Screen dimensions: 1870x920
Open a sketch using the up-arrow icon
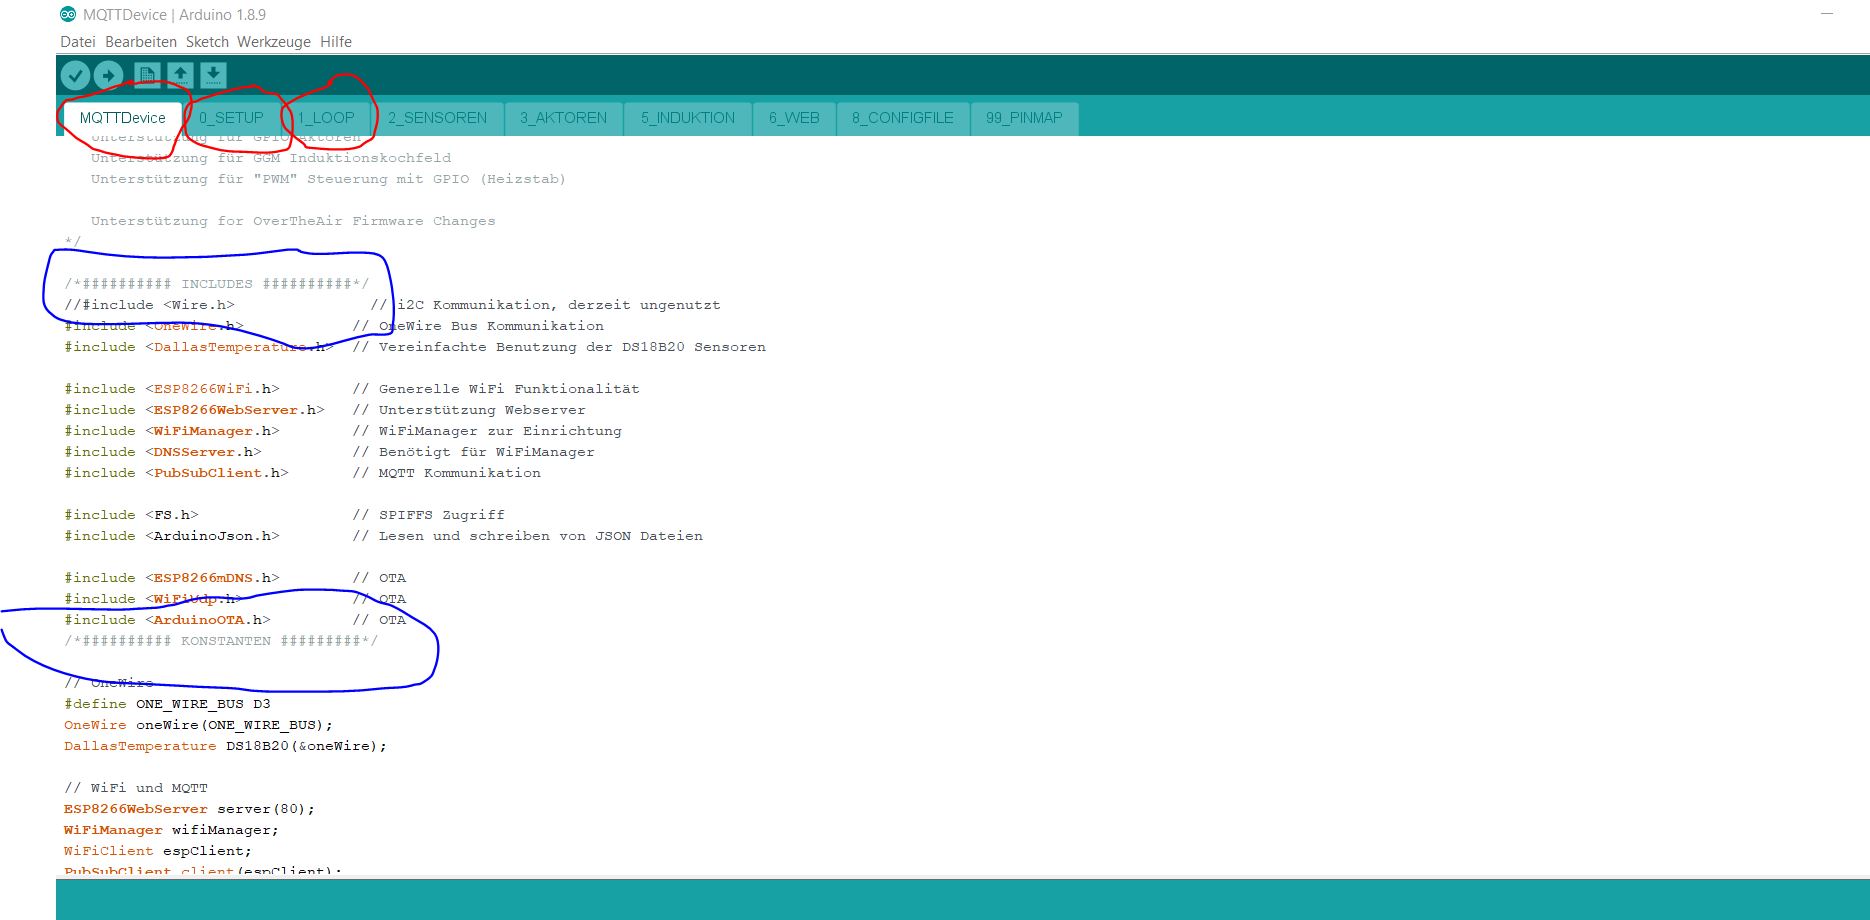point(180,75)
